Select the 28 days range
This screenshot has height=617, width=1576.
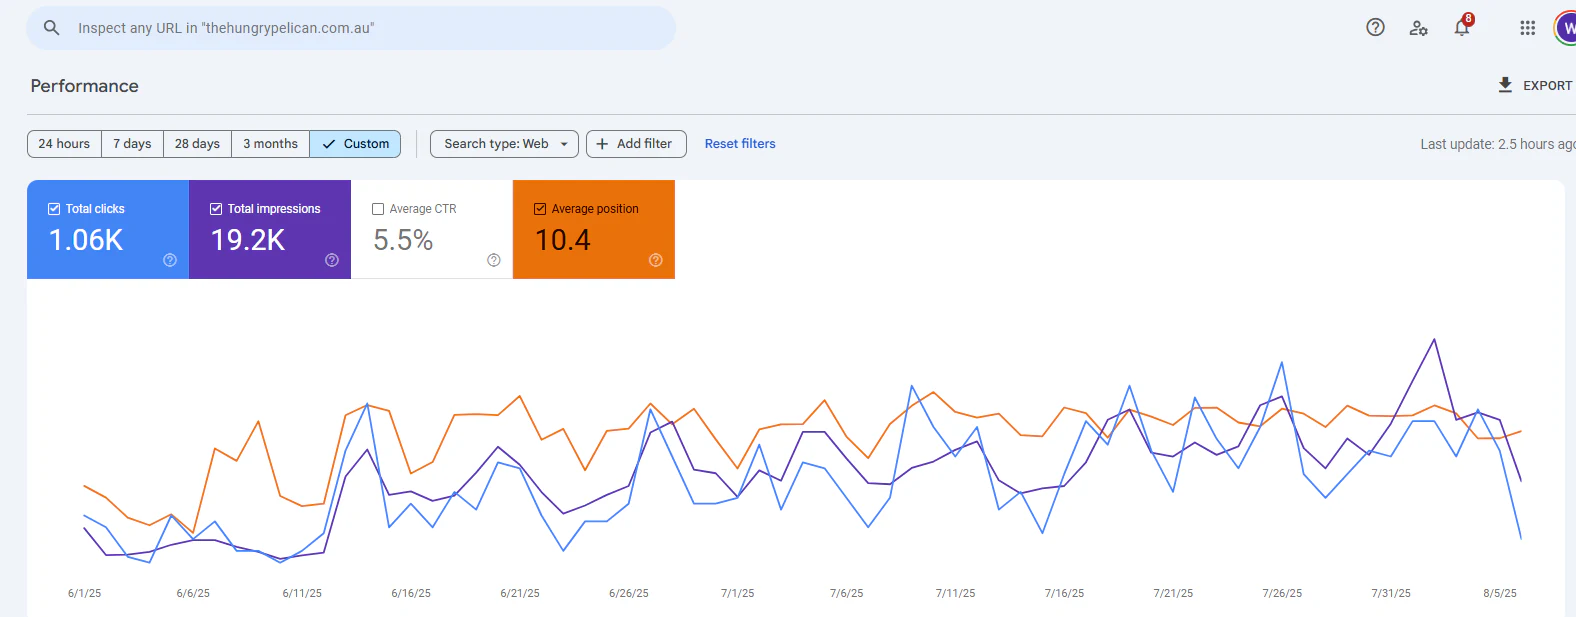tap(197, 144)
